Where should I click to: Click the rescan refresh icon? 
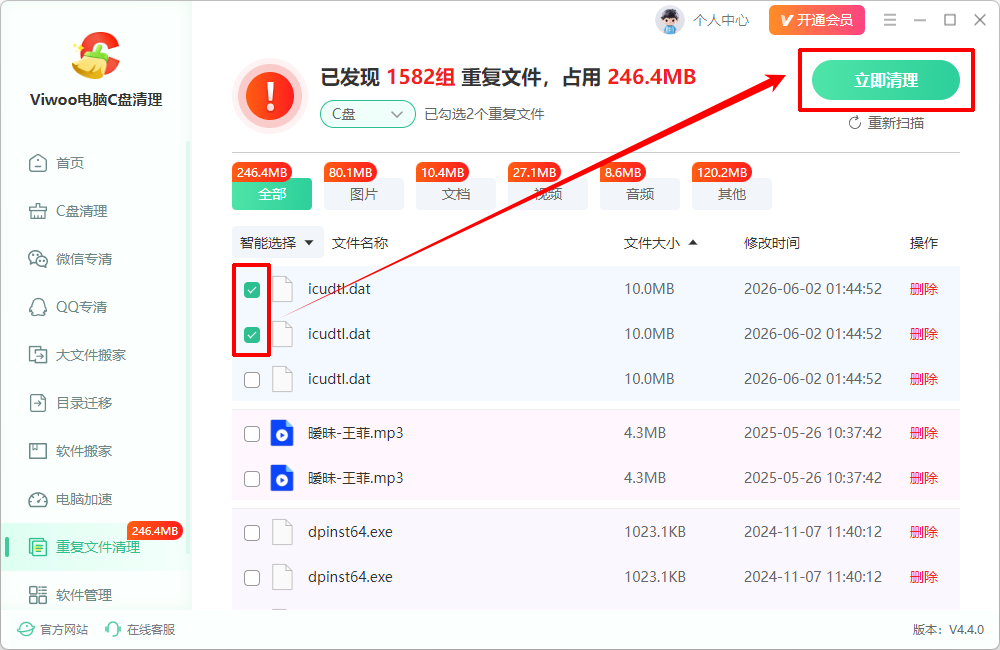click(x=855, y=123)
